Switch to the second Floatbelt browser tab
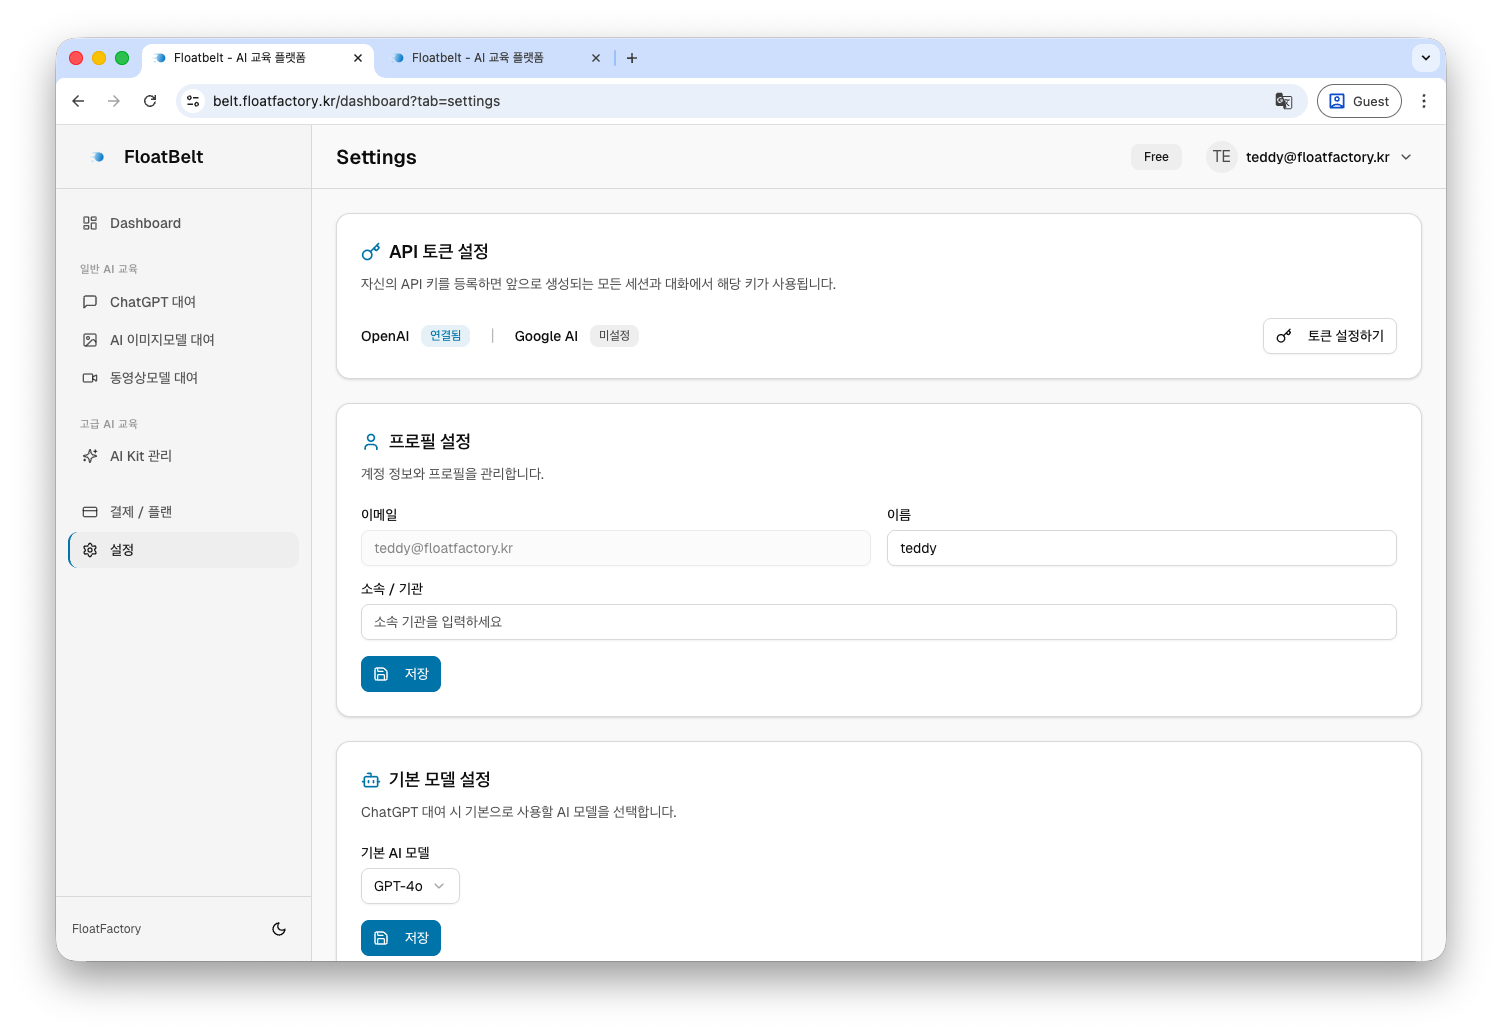The height and width of the screenshot is (1035, 1502). tap(478, 58)
